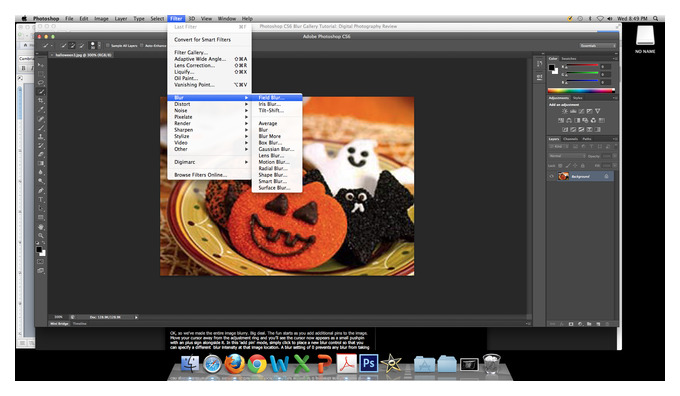Toggle Auto-Enhance checkbox
This screenshot has width=680, height=396.
[x=142, y=45]
